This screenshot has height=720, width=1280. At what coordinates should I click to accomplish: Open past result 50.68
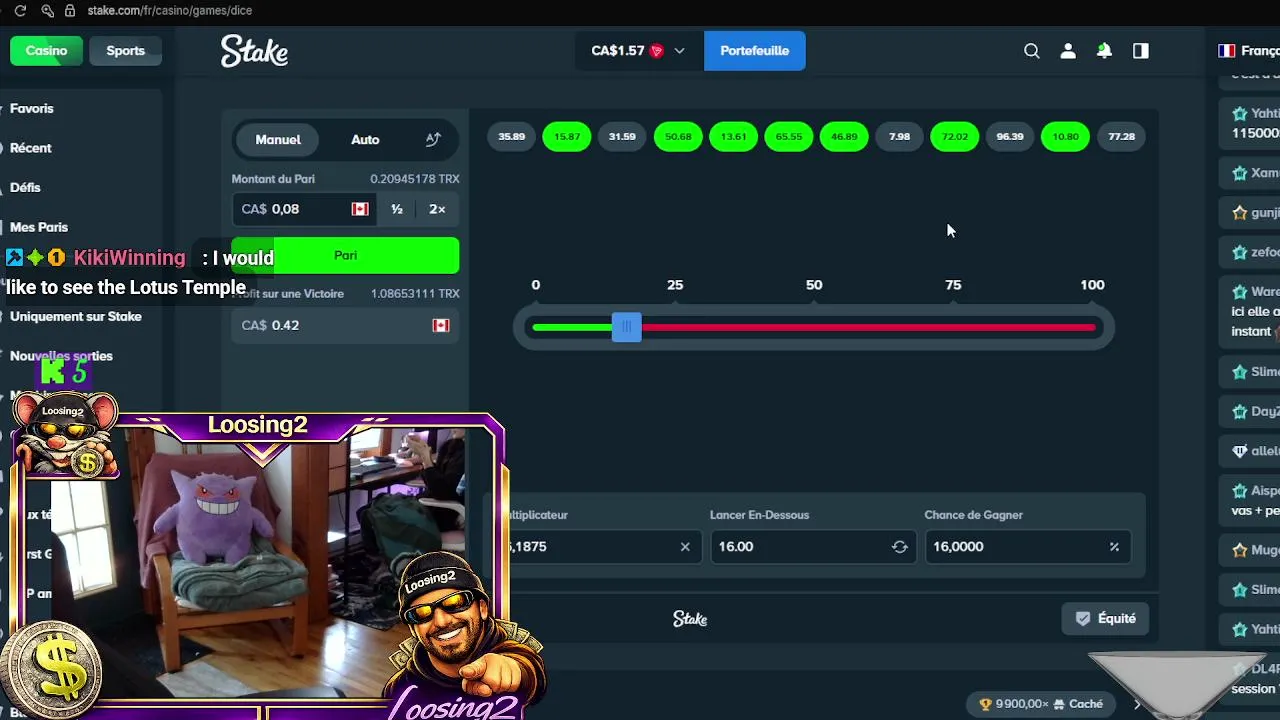(678, 137)
